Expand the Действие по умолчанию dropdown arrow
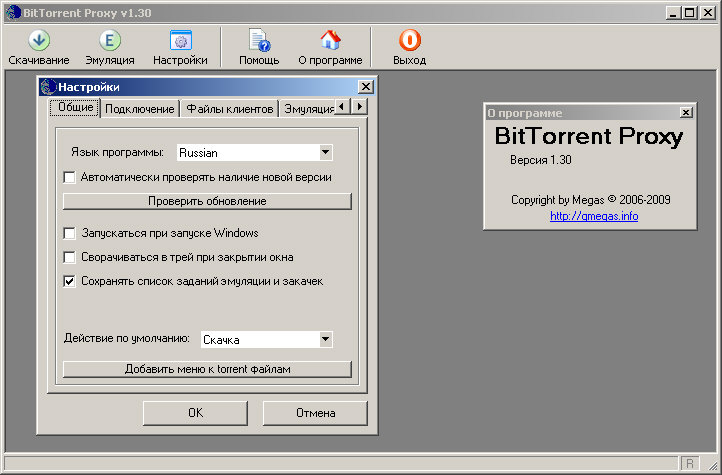 (325, 340)
